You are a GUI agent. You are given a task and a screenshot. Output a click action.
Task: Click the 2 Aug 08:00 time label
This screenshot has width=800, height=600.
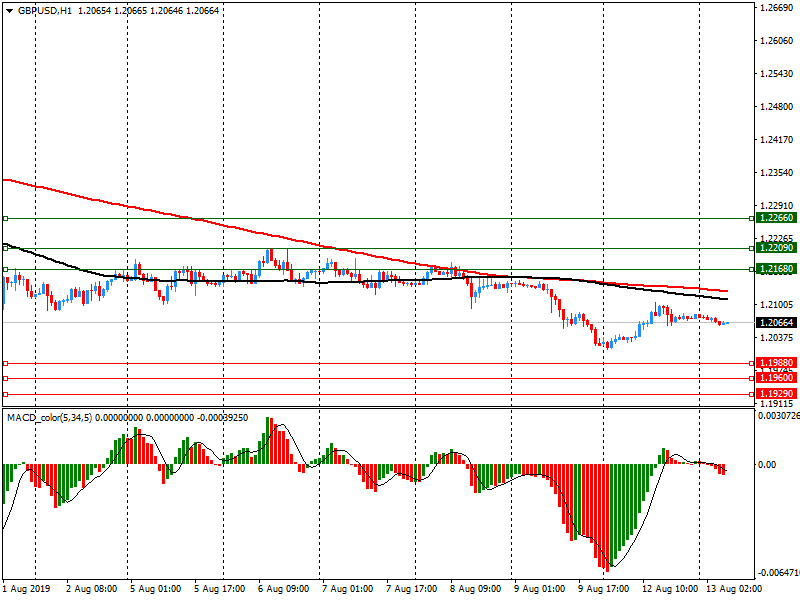coord(92,588)
